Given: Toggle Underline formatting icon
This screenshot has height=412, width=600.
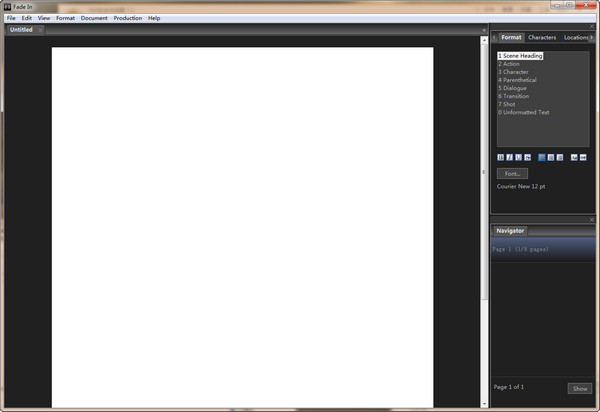Looking at the screenshot, I should [518, 157].
